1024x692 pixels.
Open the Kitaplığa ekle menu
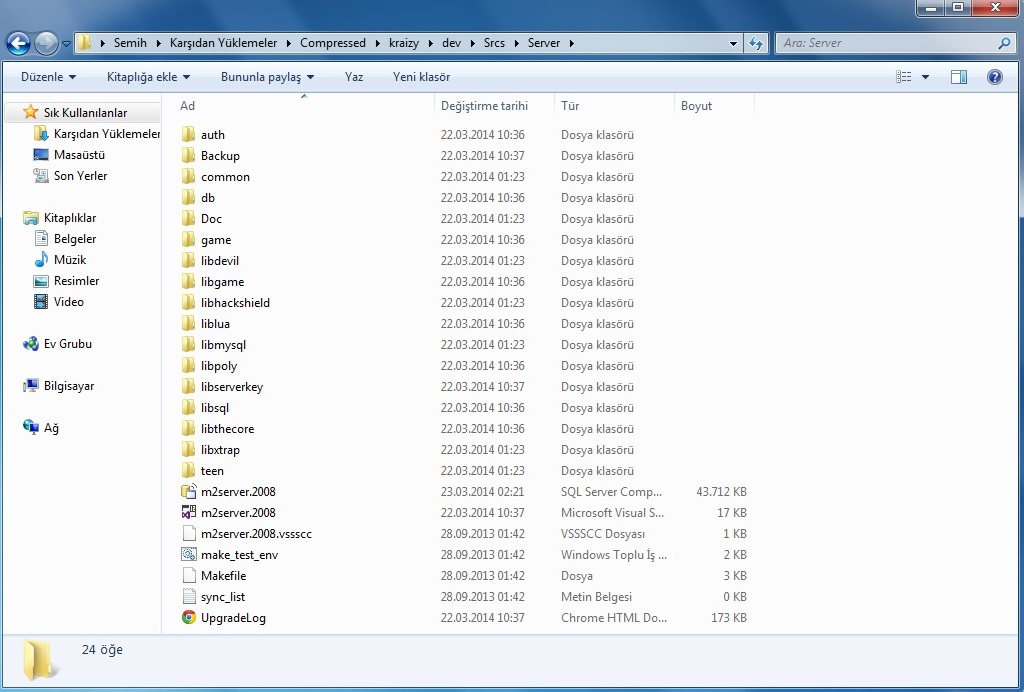tap(148, 77)
